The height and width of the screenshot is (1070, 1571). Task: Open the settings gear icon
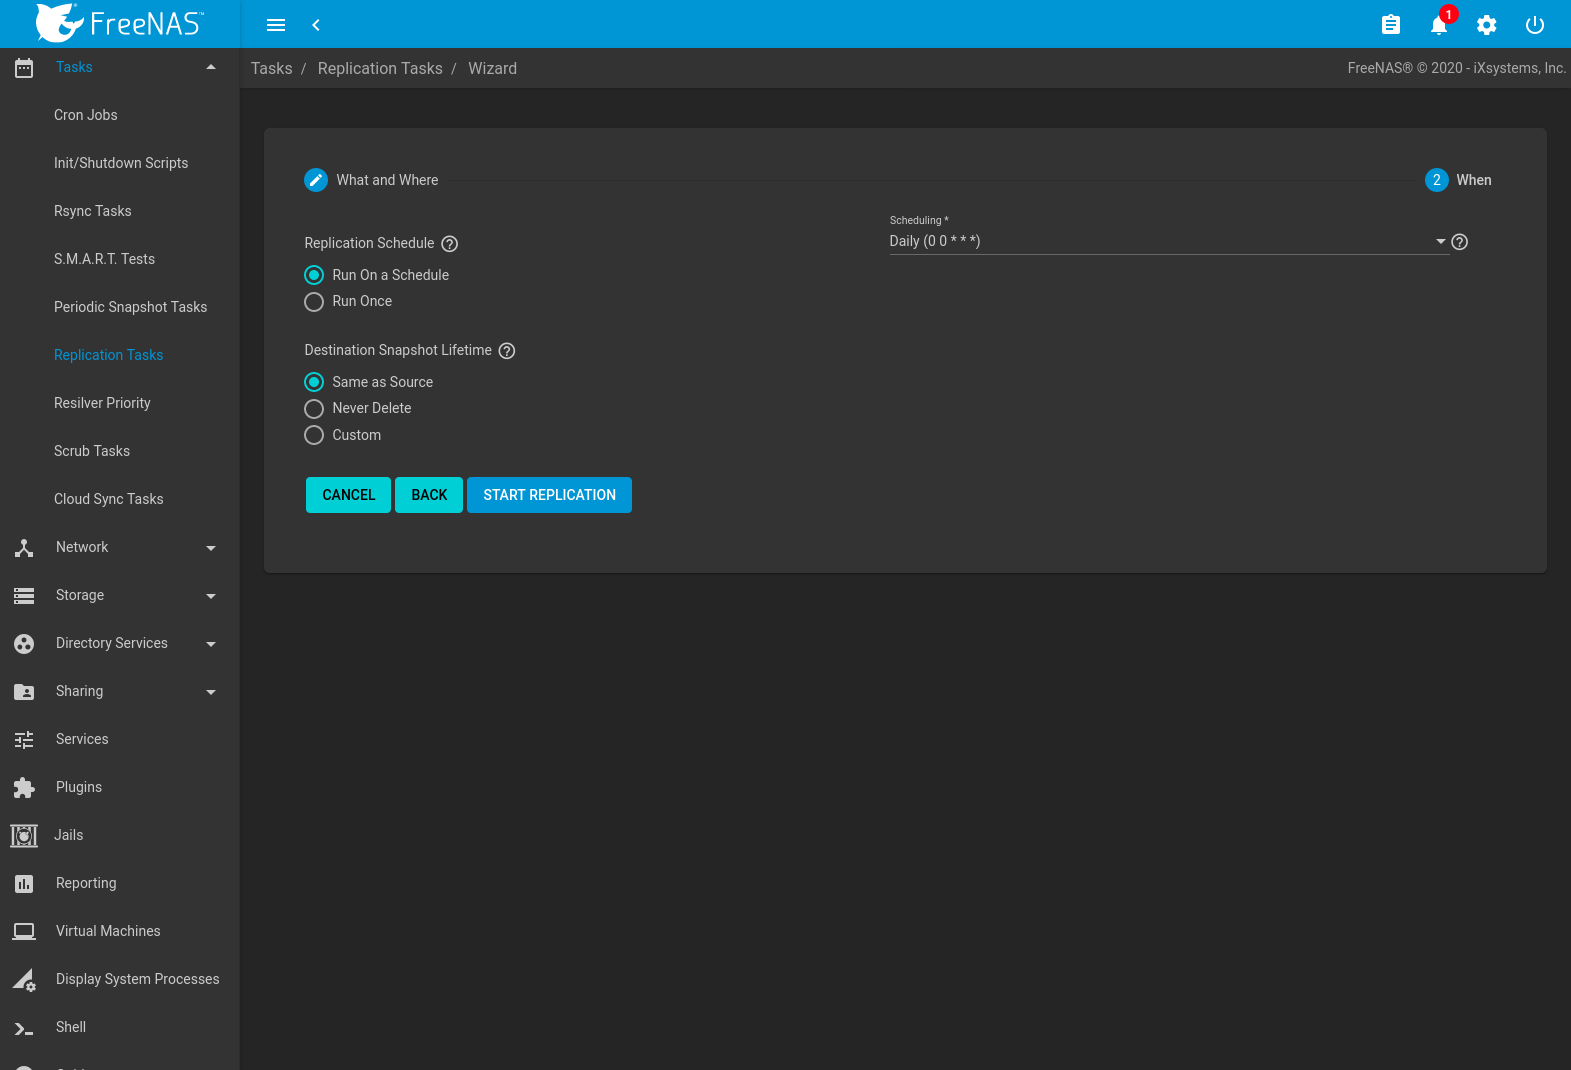pos(1486,25)
